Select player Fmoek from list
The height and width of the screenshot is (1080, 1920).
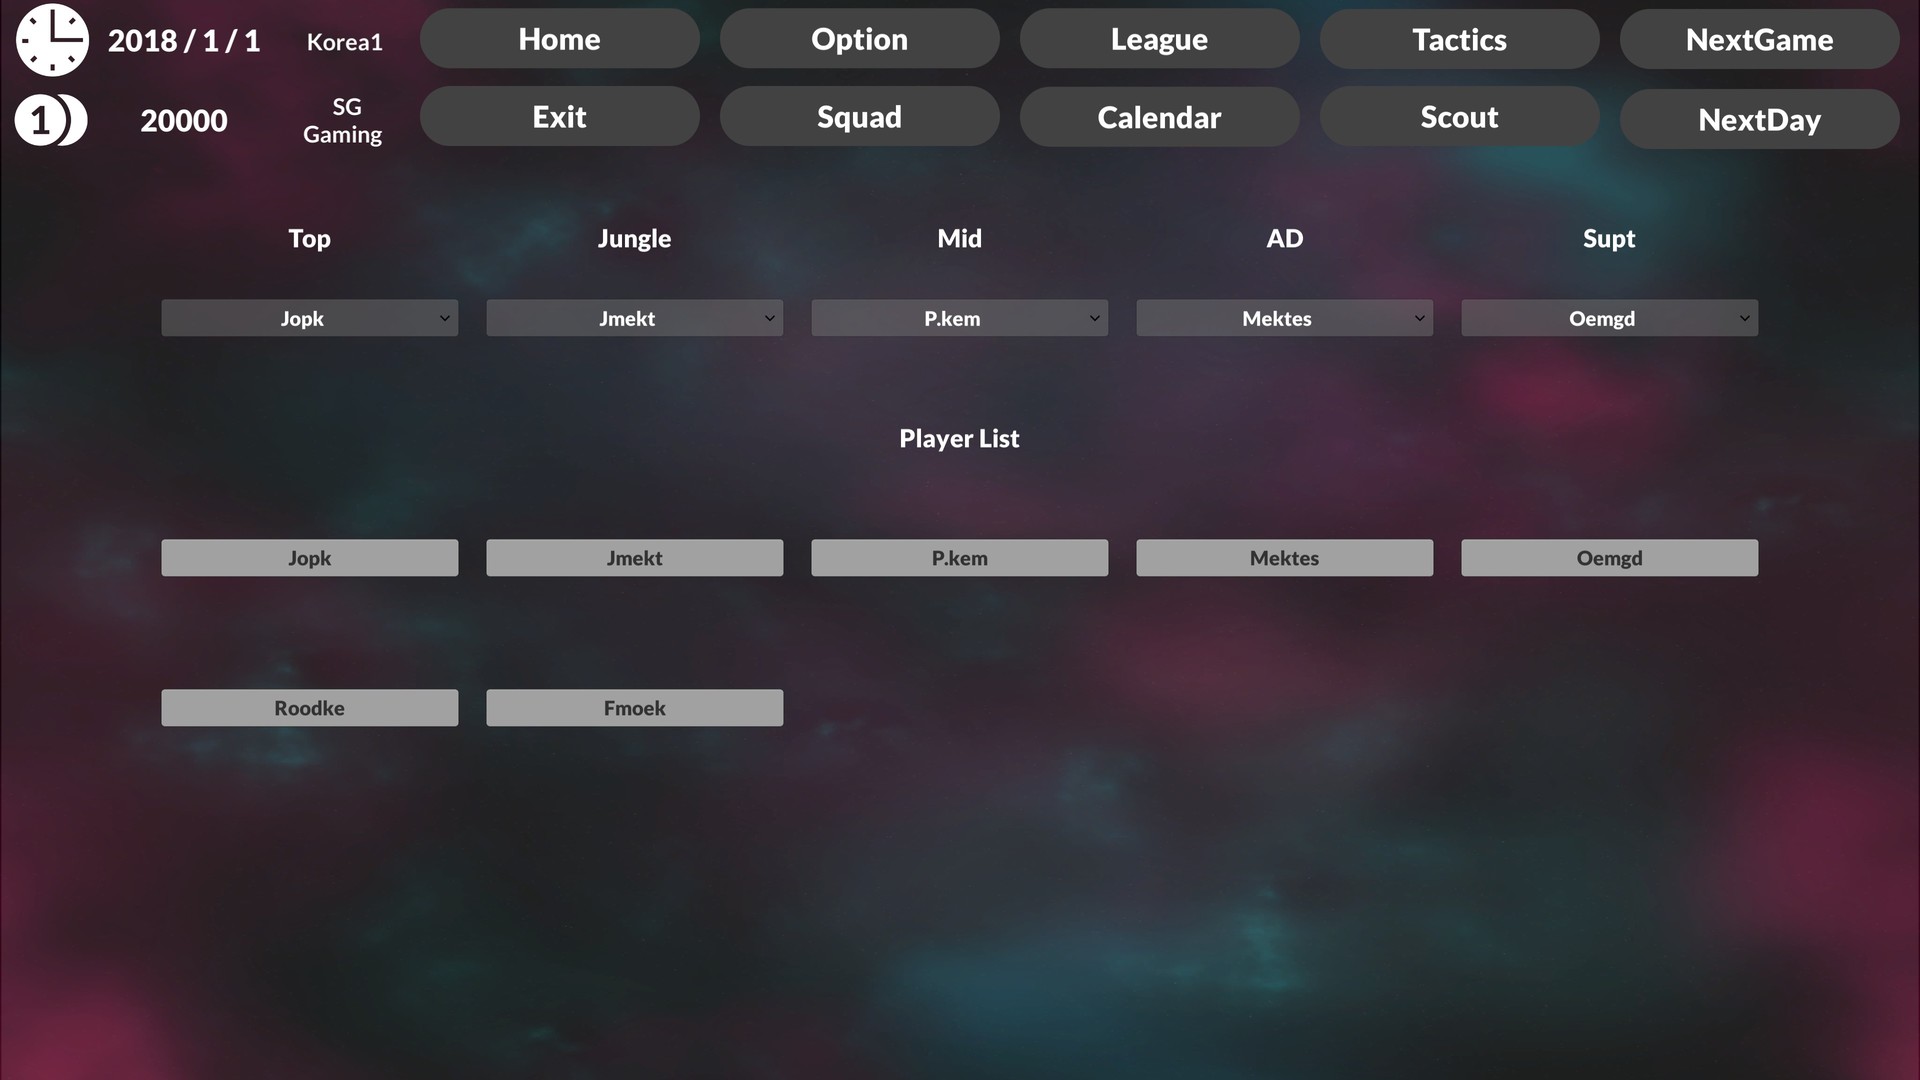coord(634,708)
